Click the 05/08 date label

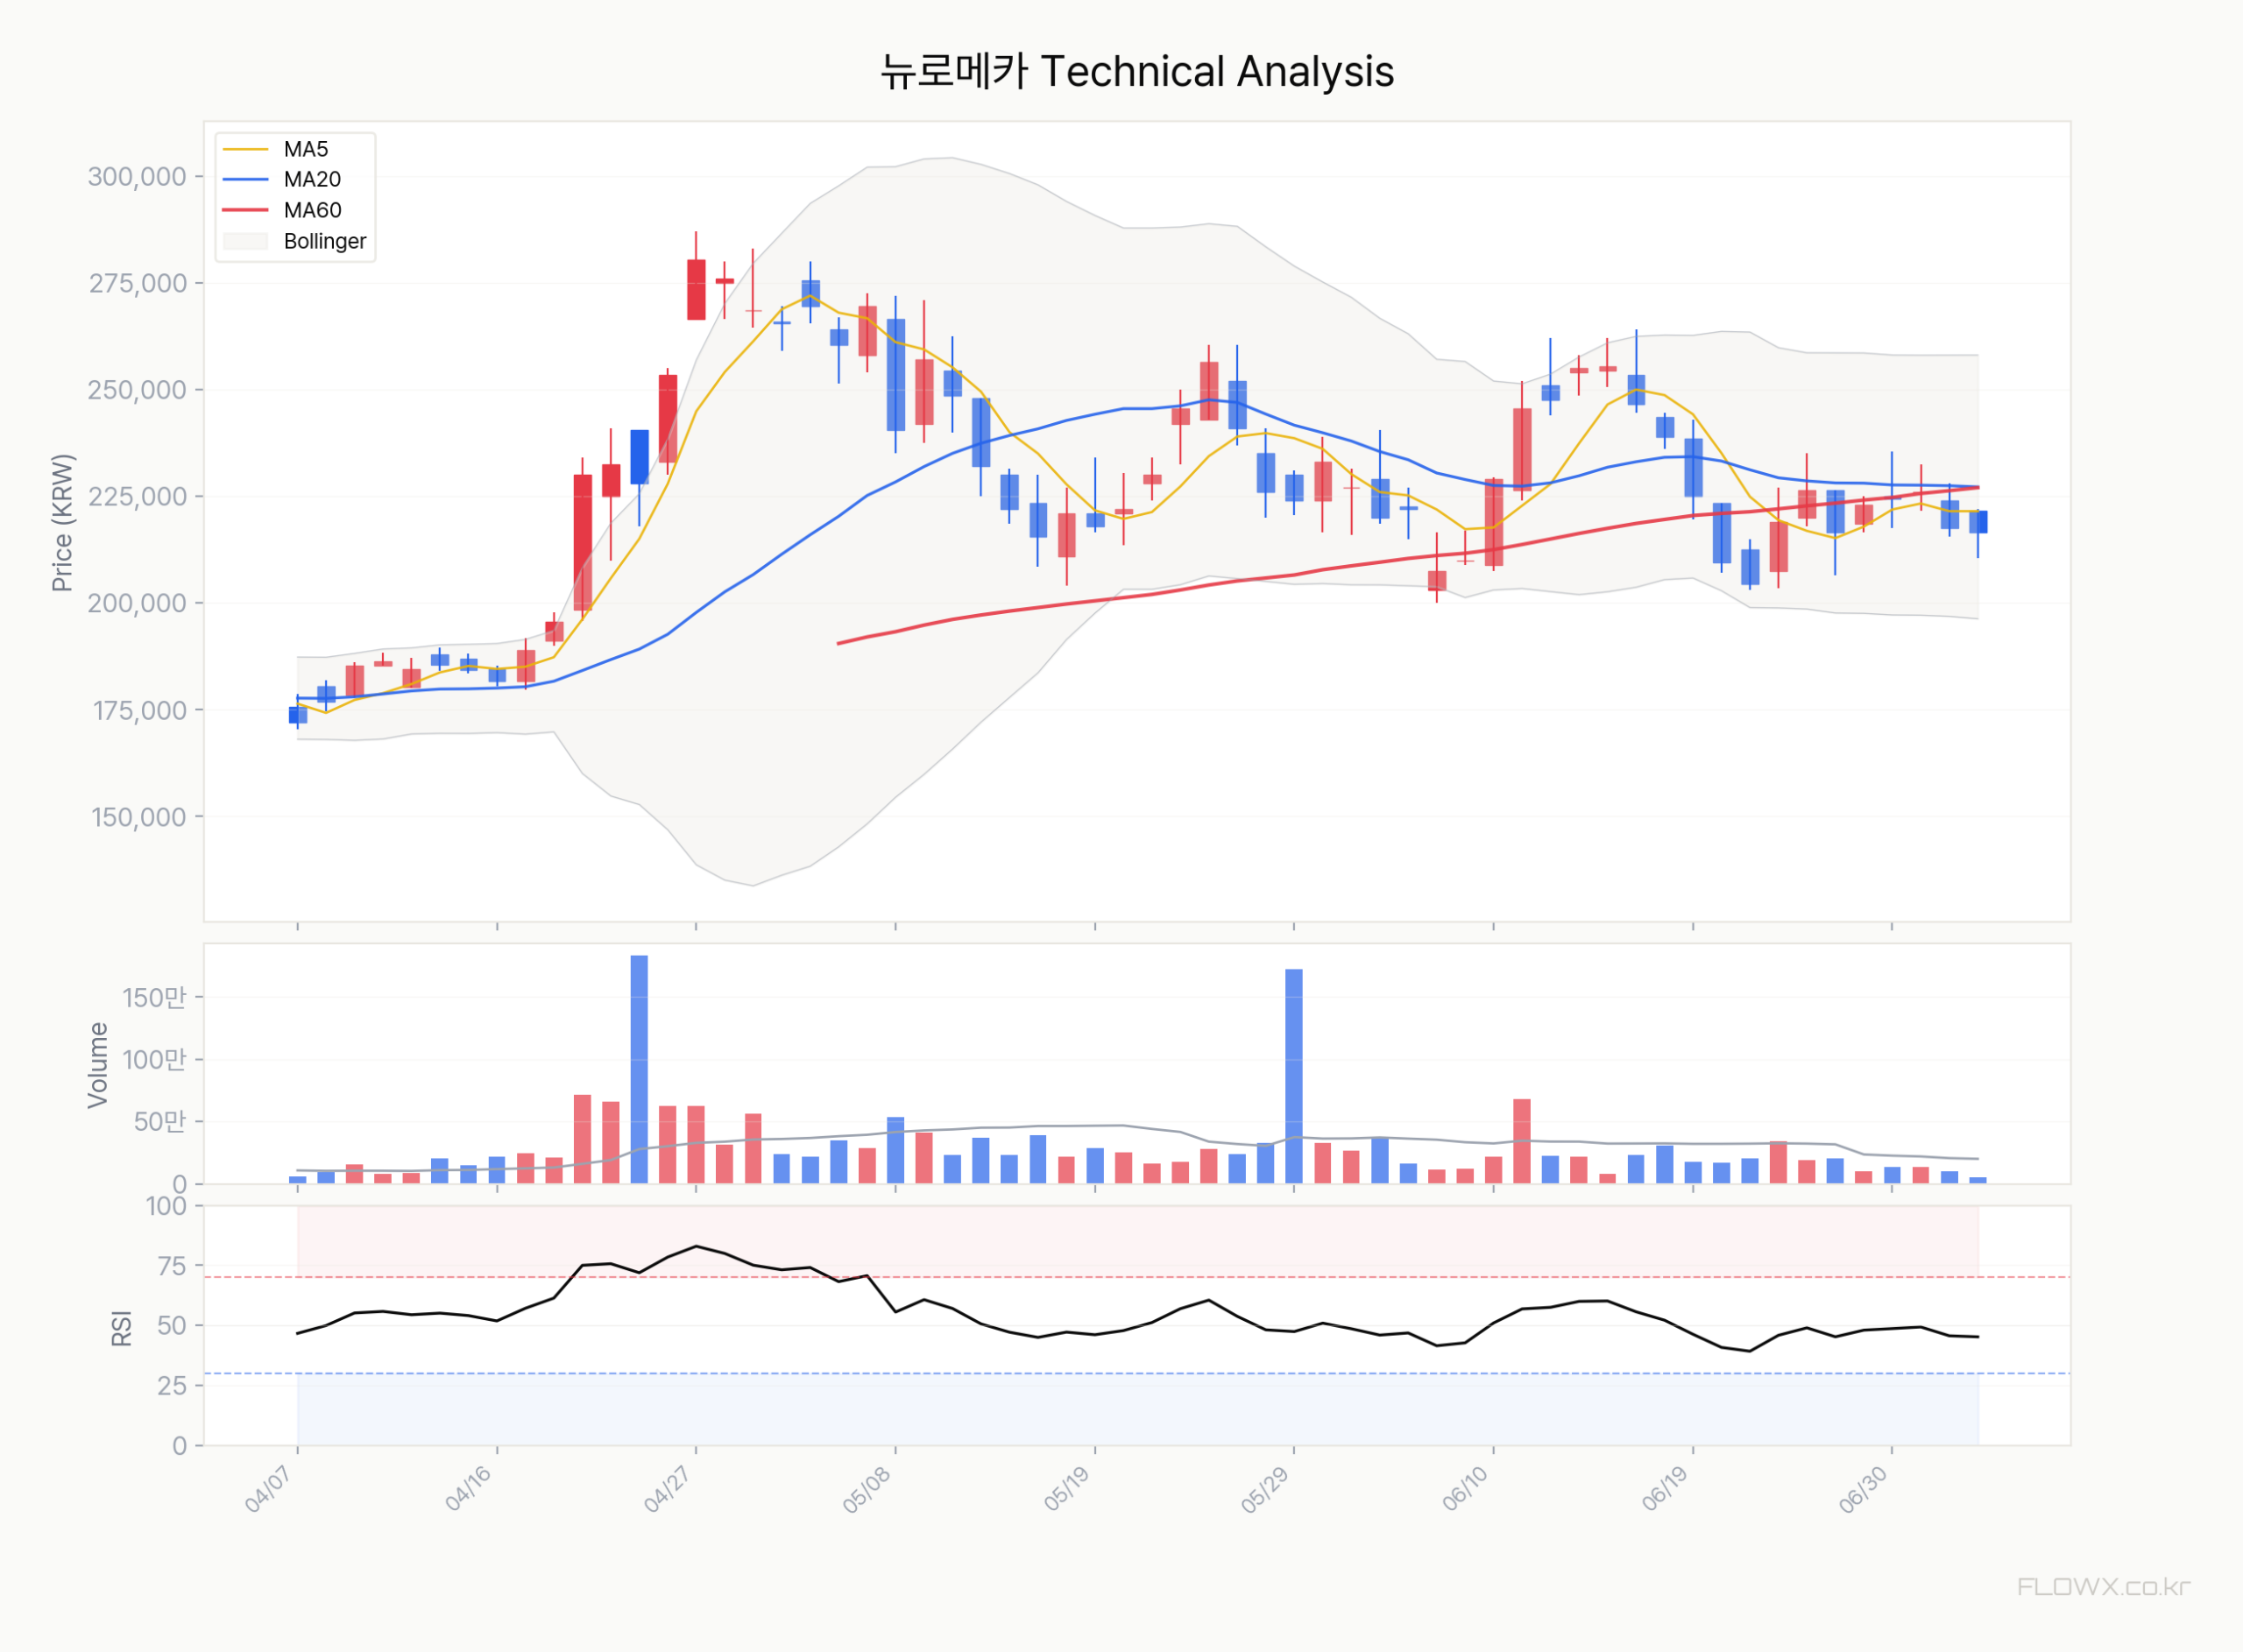(867, 1489)
